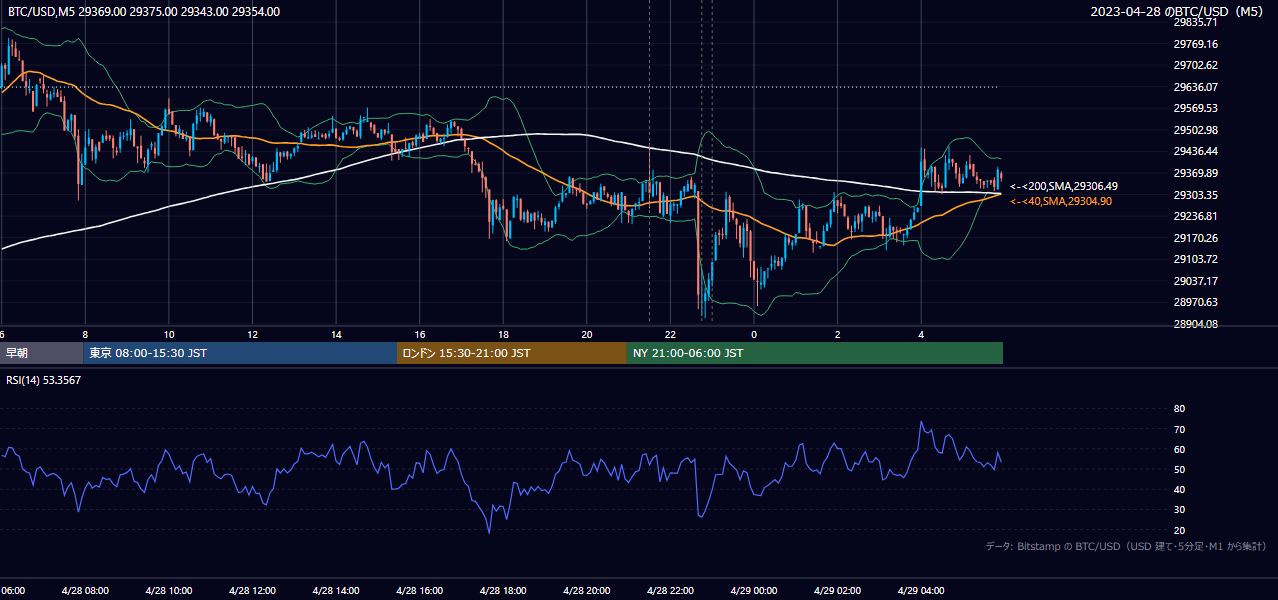The width and height of the screenshot is (1278, 600).
Task: Click the RSI axis level 40
Action: click(x=1179, y=489)
